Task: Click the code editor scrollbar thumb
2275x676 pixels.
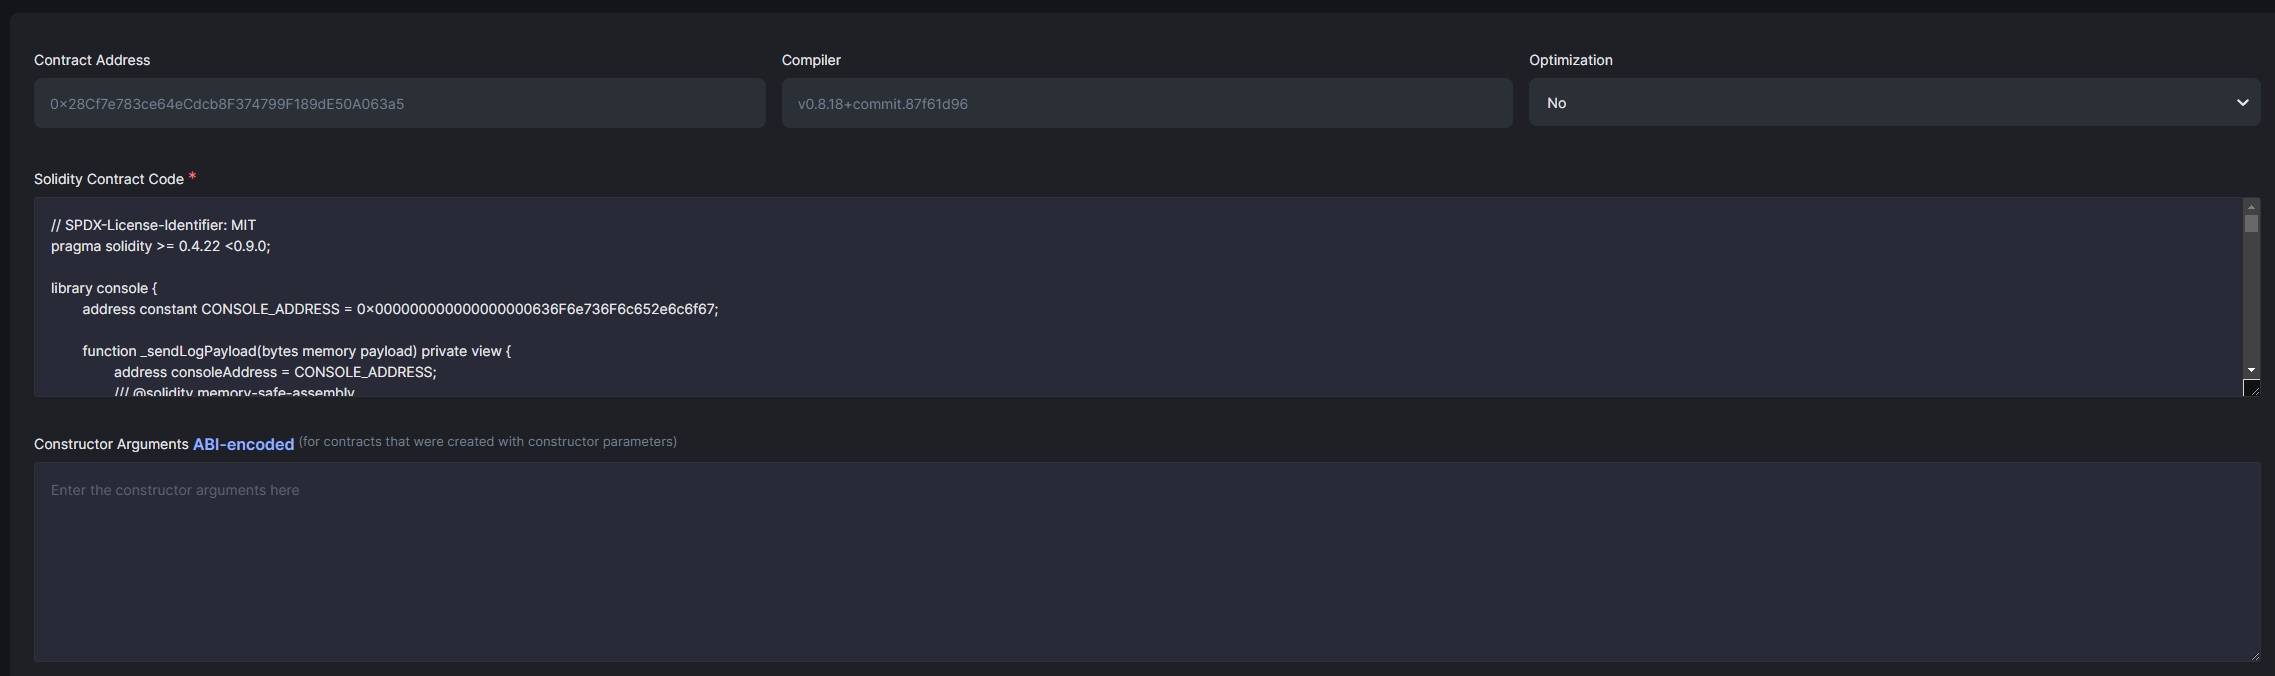Action: click(2251, 224)
